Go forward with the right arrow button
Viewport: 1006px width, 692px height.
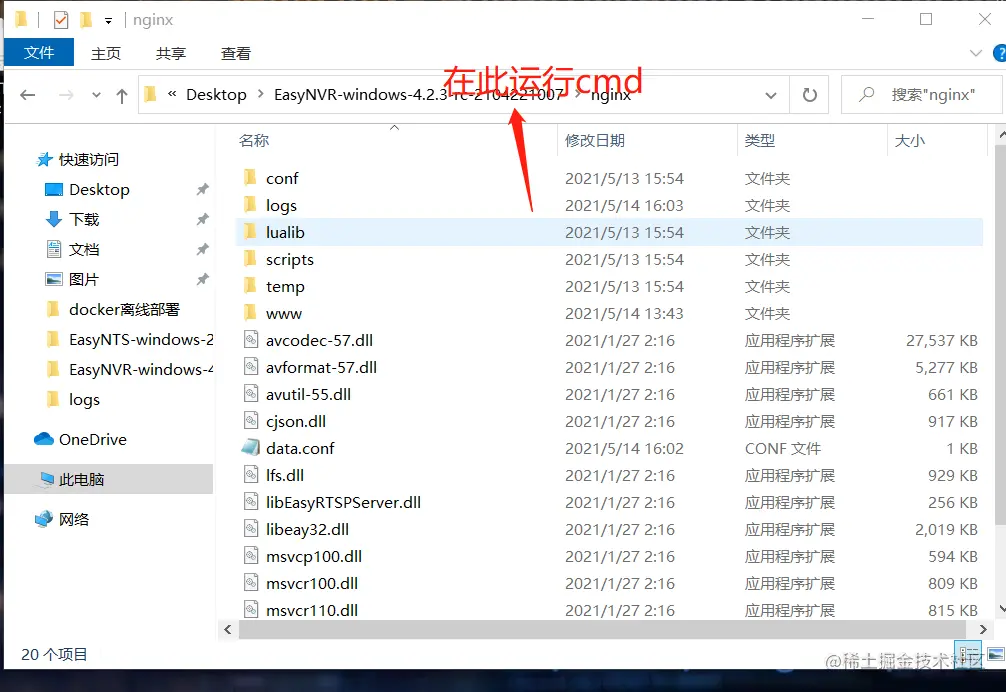tap(65, 96)
